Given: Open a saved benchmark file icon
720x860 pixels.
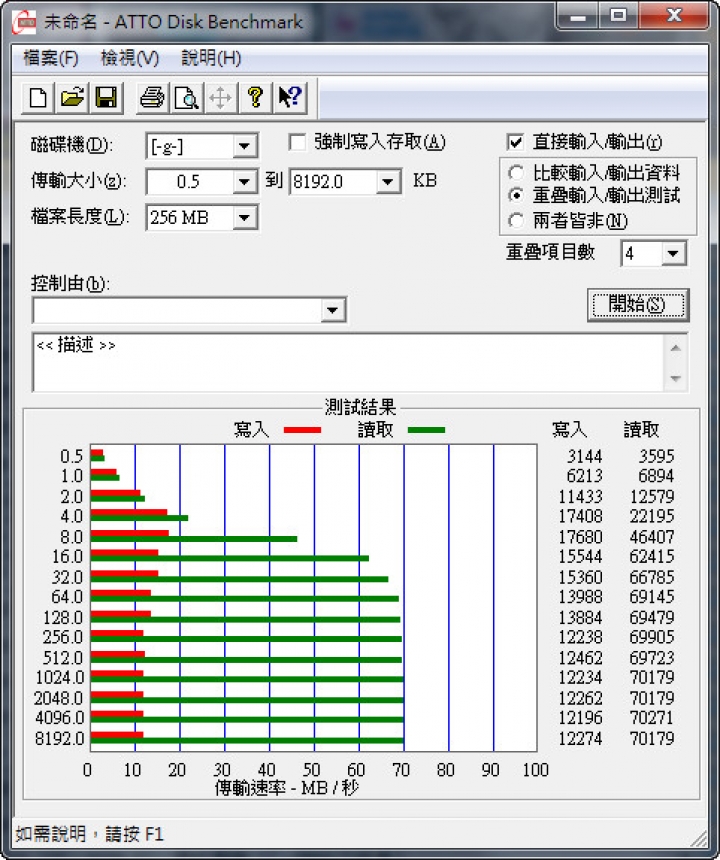Looking at the screenshot, I should pos(72,98).
